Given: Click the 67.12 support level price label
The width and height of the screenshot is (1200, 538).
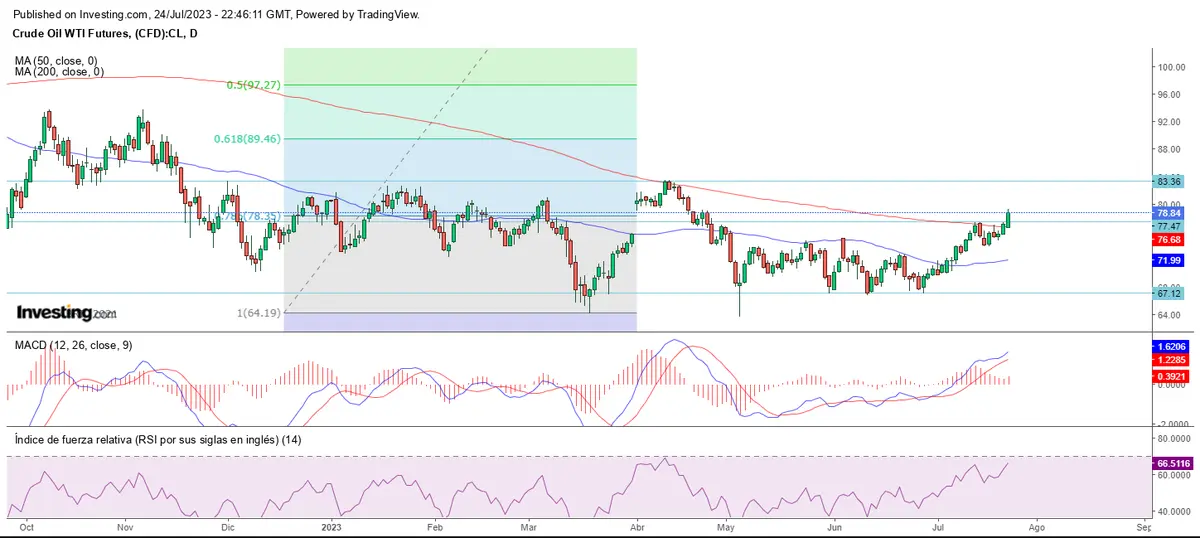Looking at the screenshot, I should (1169, 294).
